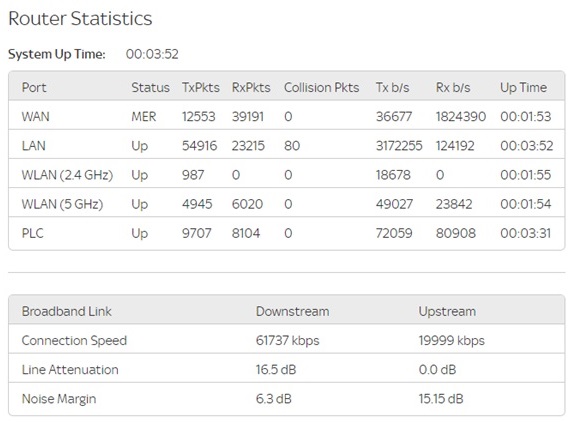The image size is (573, 422).
Task: Click PLC up time 00:03:31
Action: pos(525,233)
